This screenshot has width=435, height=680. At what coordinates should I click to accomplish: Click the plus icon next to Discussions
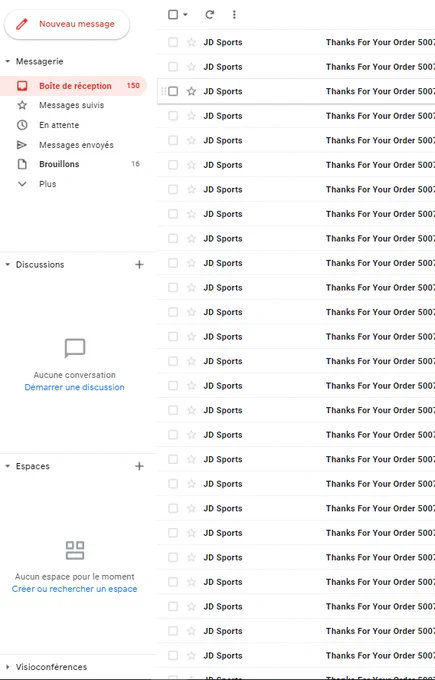tap(139, 265)
